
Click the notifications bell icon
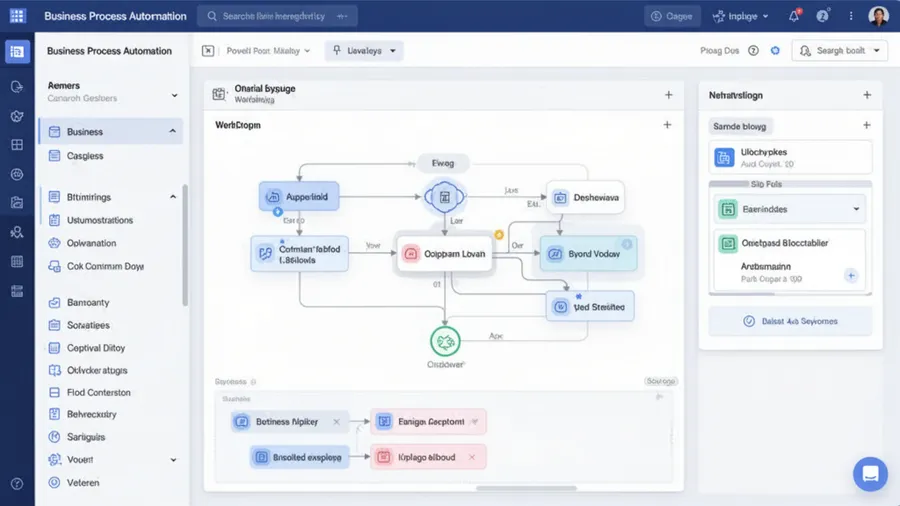[x=794, y=16]
